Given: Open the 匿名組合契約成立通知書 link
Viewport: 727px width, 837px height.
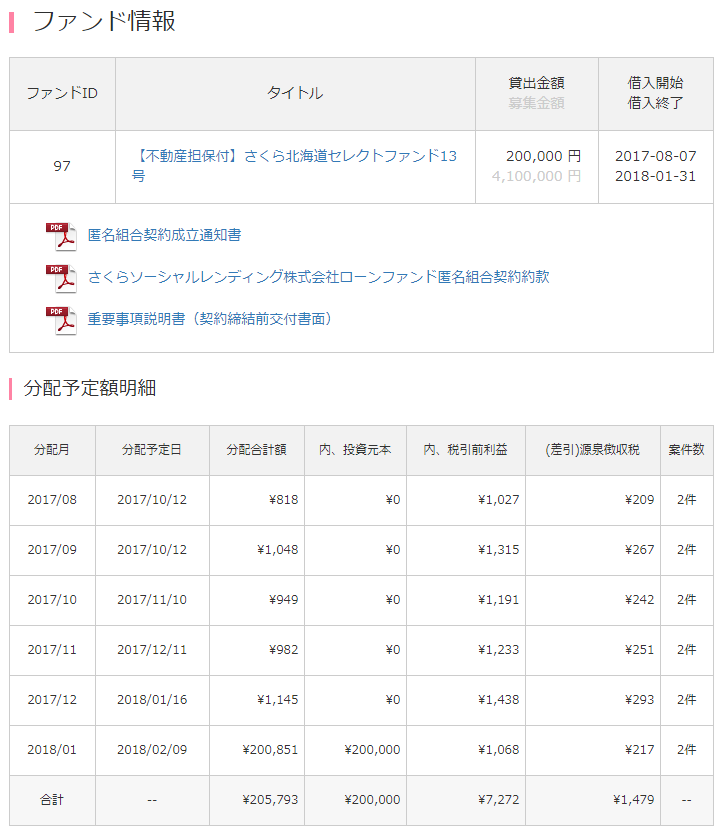Looking at the screenshot, I should tap(164, 236).
